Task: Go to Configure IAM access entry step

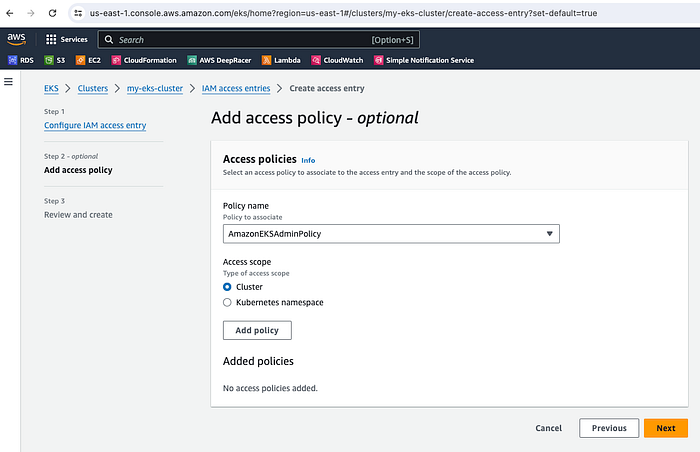Action: point(95,126)
